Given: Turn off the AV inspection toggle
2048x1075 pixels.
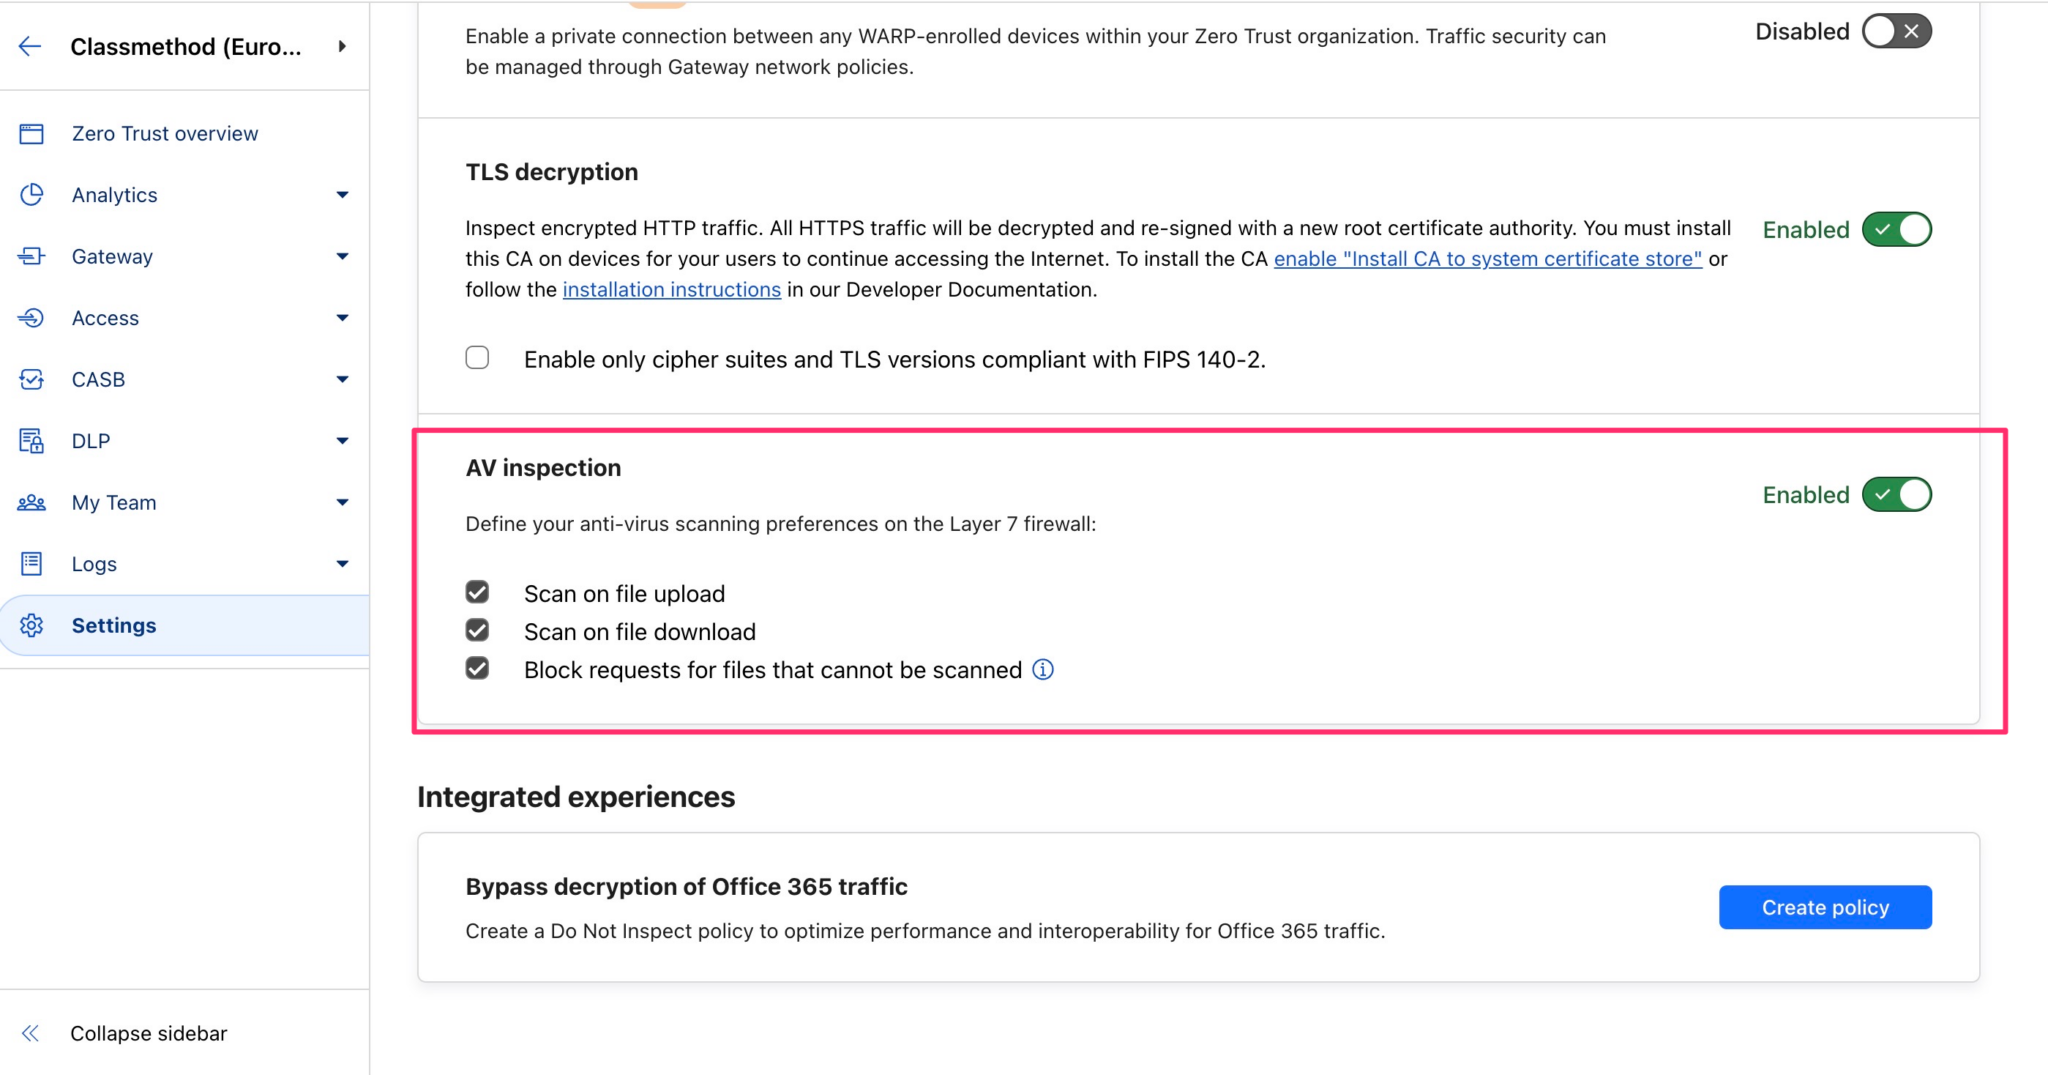Looking at the screenshot, I should (x=1896, y=494).
